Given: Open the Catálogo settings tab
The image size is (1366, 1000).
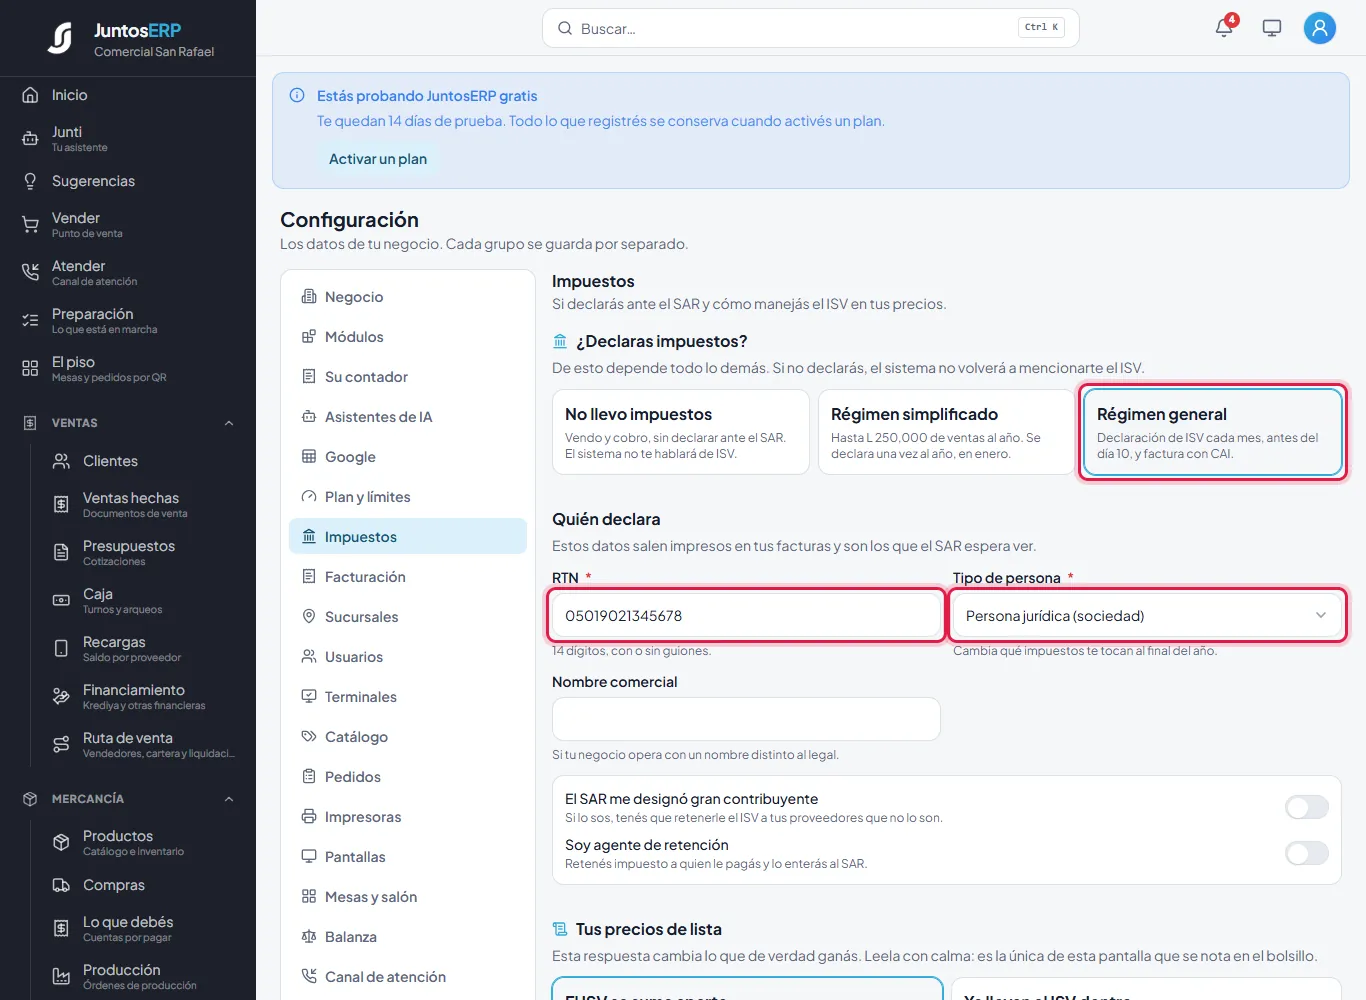Looking at the screenshot, I should click(408, 737).
